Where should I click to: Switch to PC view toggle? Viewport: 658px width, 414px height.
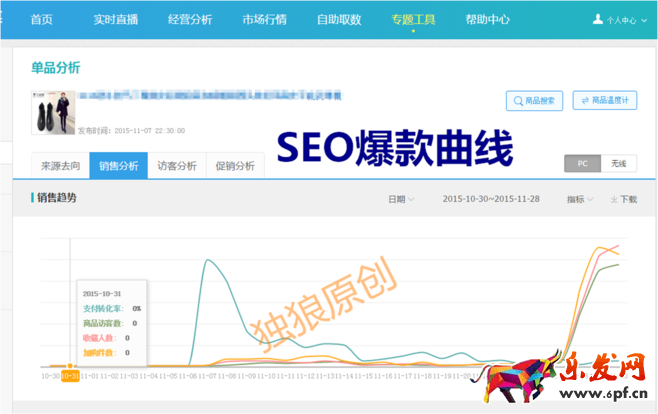(x=582, y=164)
